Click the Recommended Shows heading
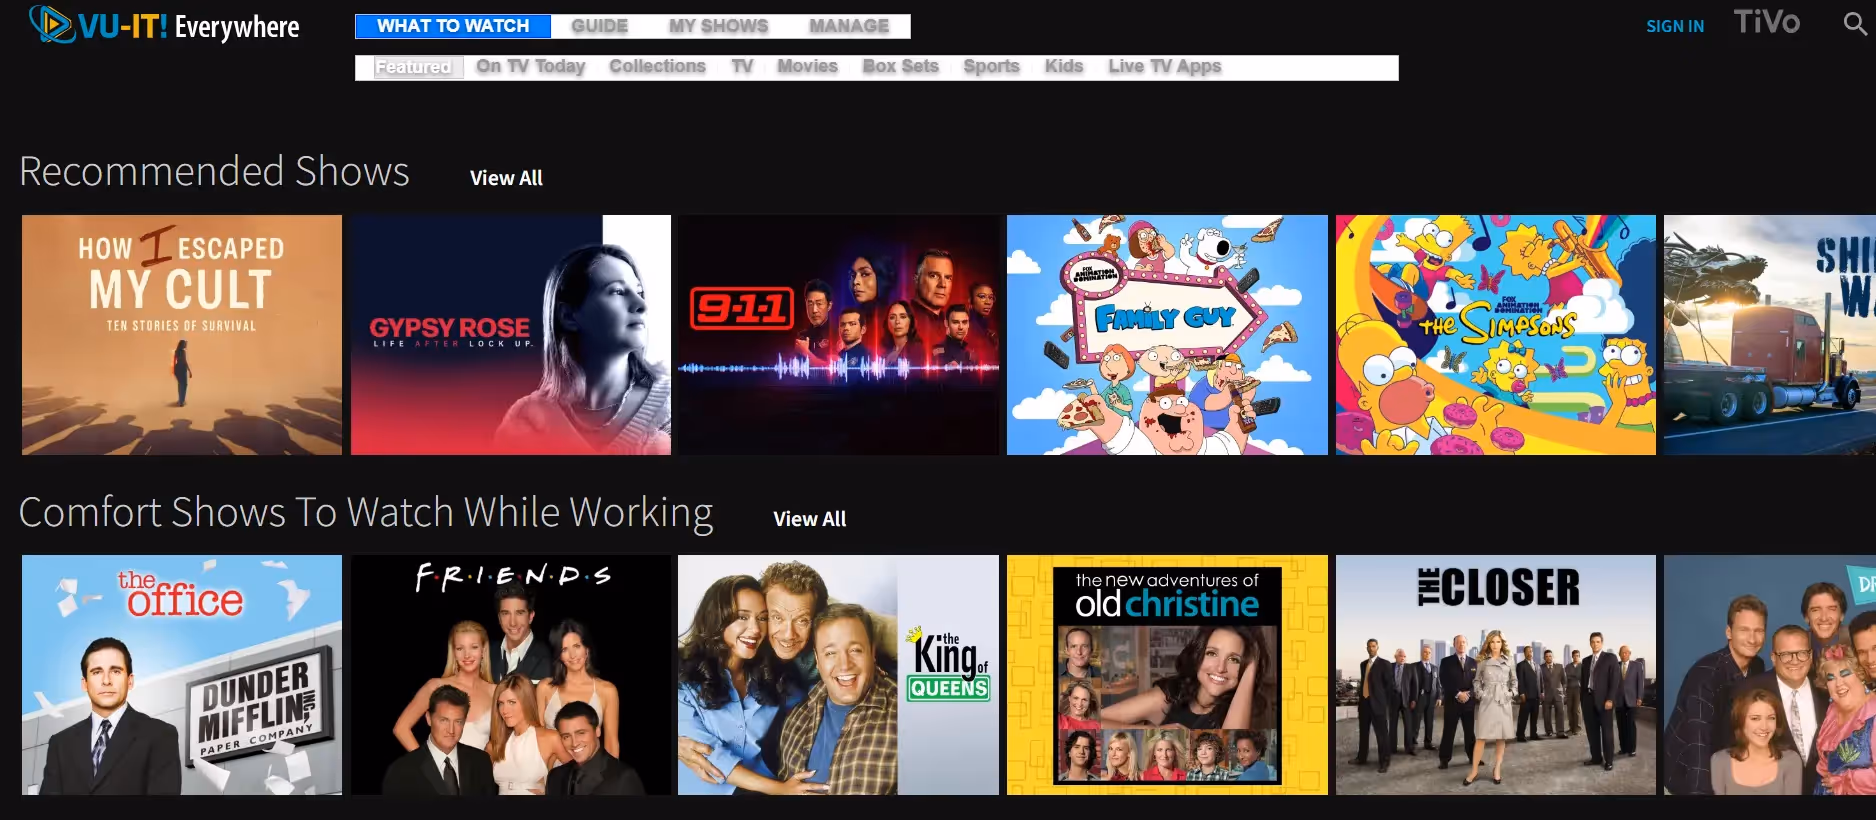1876x820 pixels. coord(214,171)
